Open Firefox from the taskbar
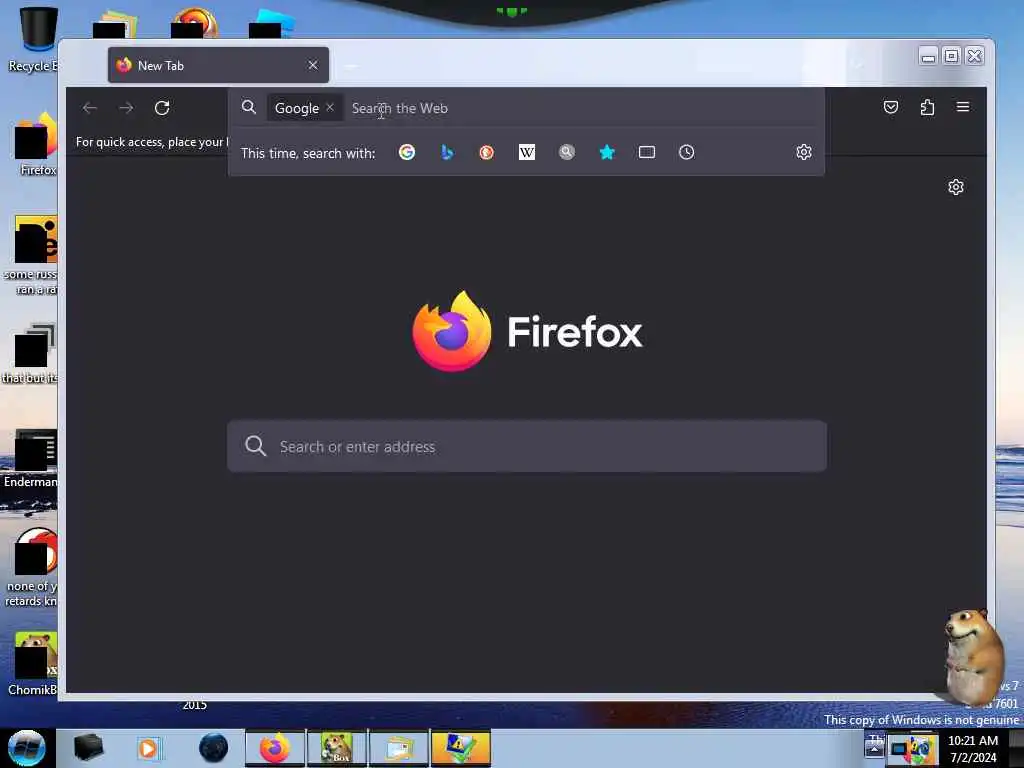This screenshot has width=1024, height=768. pyautogui.click(x=275, y=748)
